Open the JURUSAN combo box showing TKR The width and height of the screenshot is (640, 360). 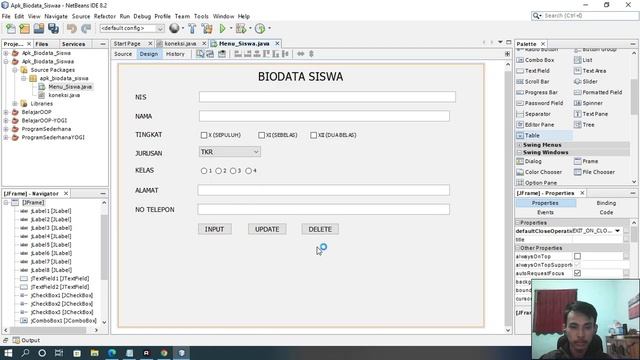coord(230,152)
